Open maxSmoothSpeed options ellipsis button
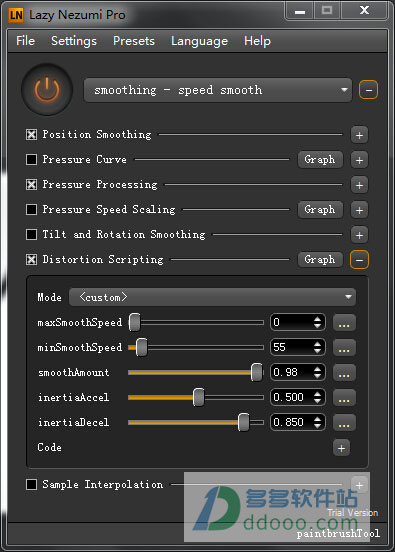 (344, 322)
